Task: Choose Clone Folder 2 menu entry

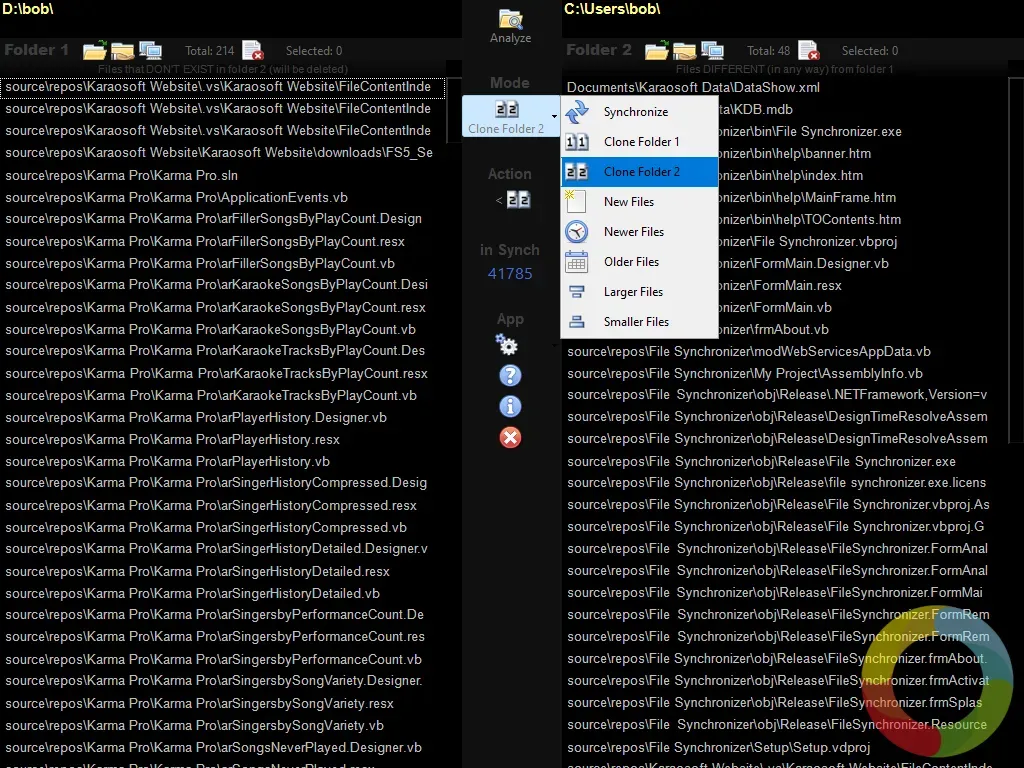Action: pyautogui.click(x=639, y=172)
